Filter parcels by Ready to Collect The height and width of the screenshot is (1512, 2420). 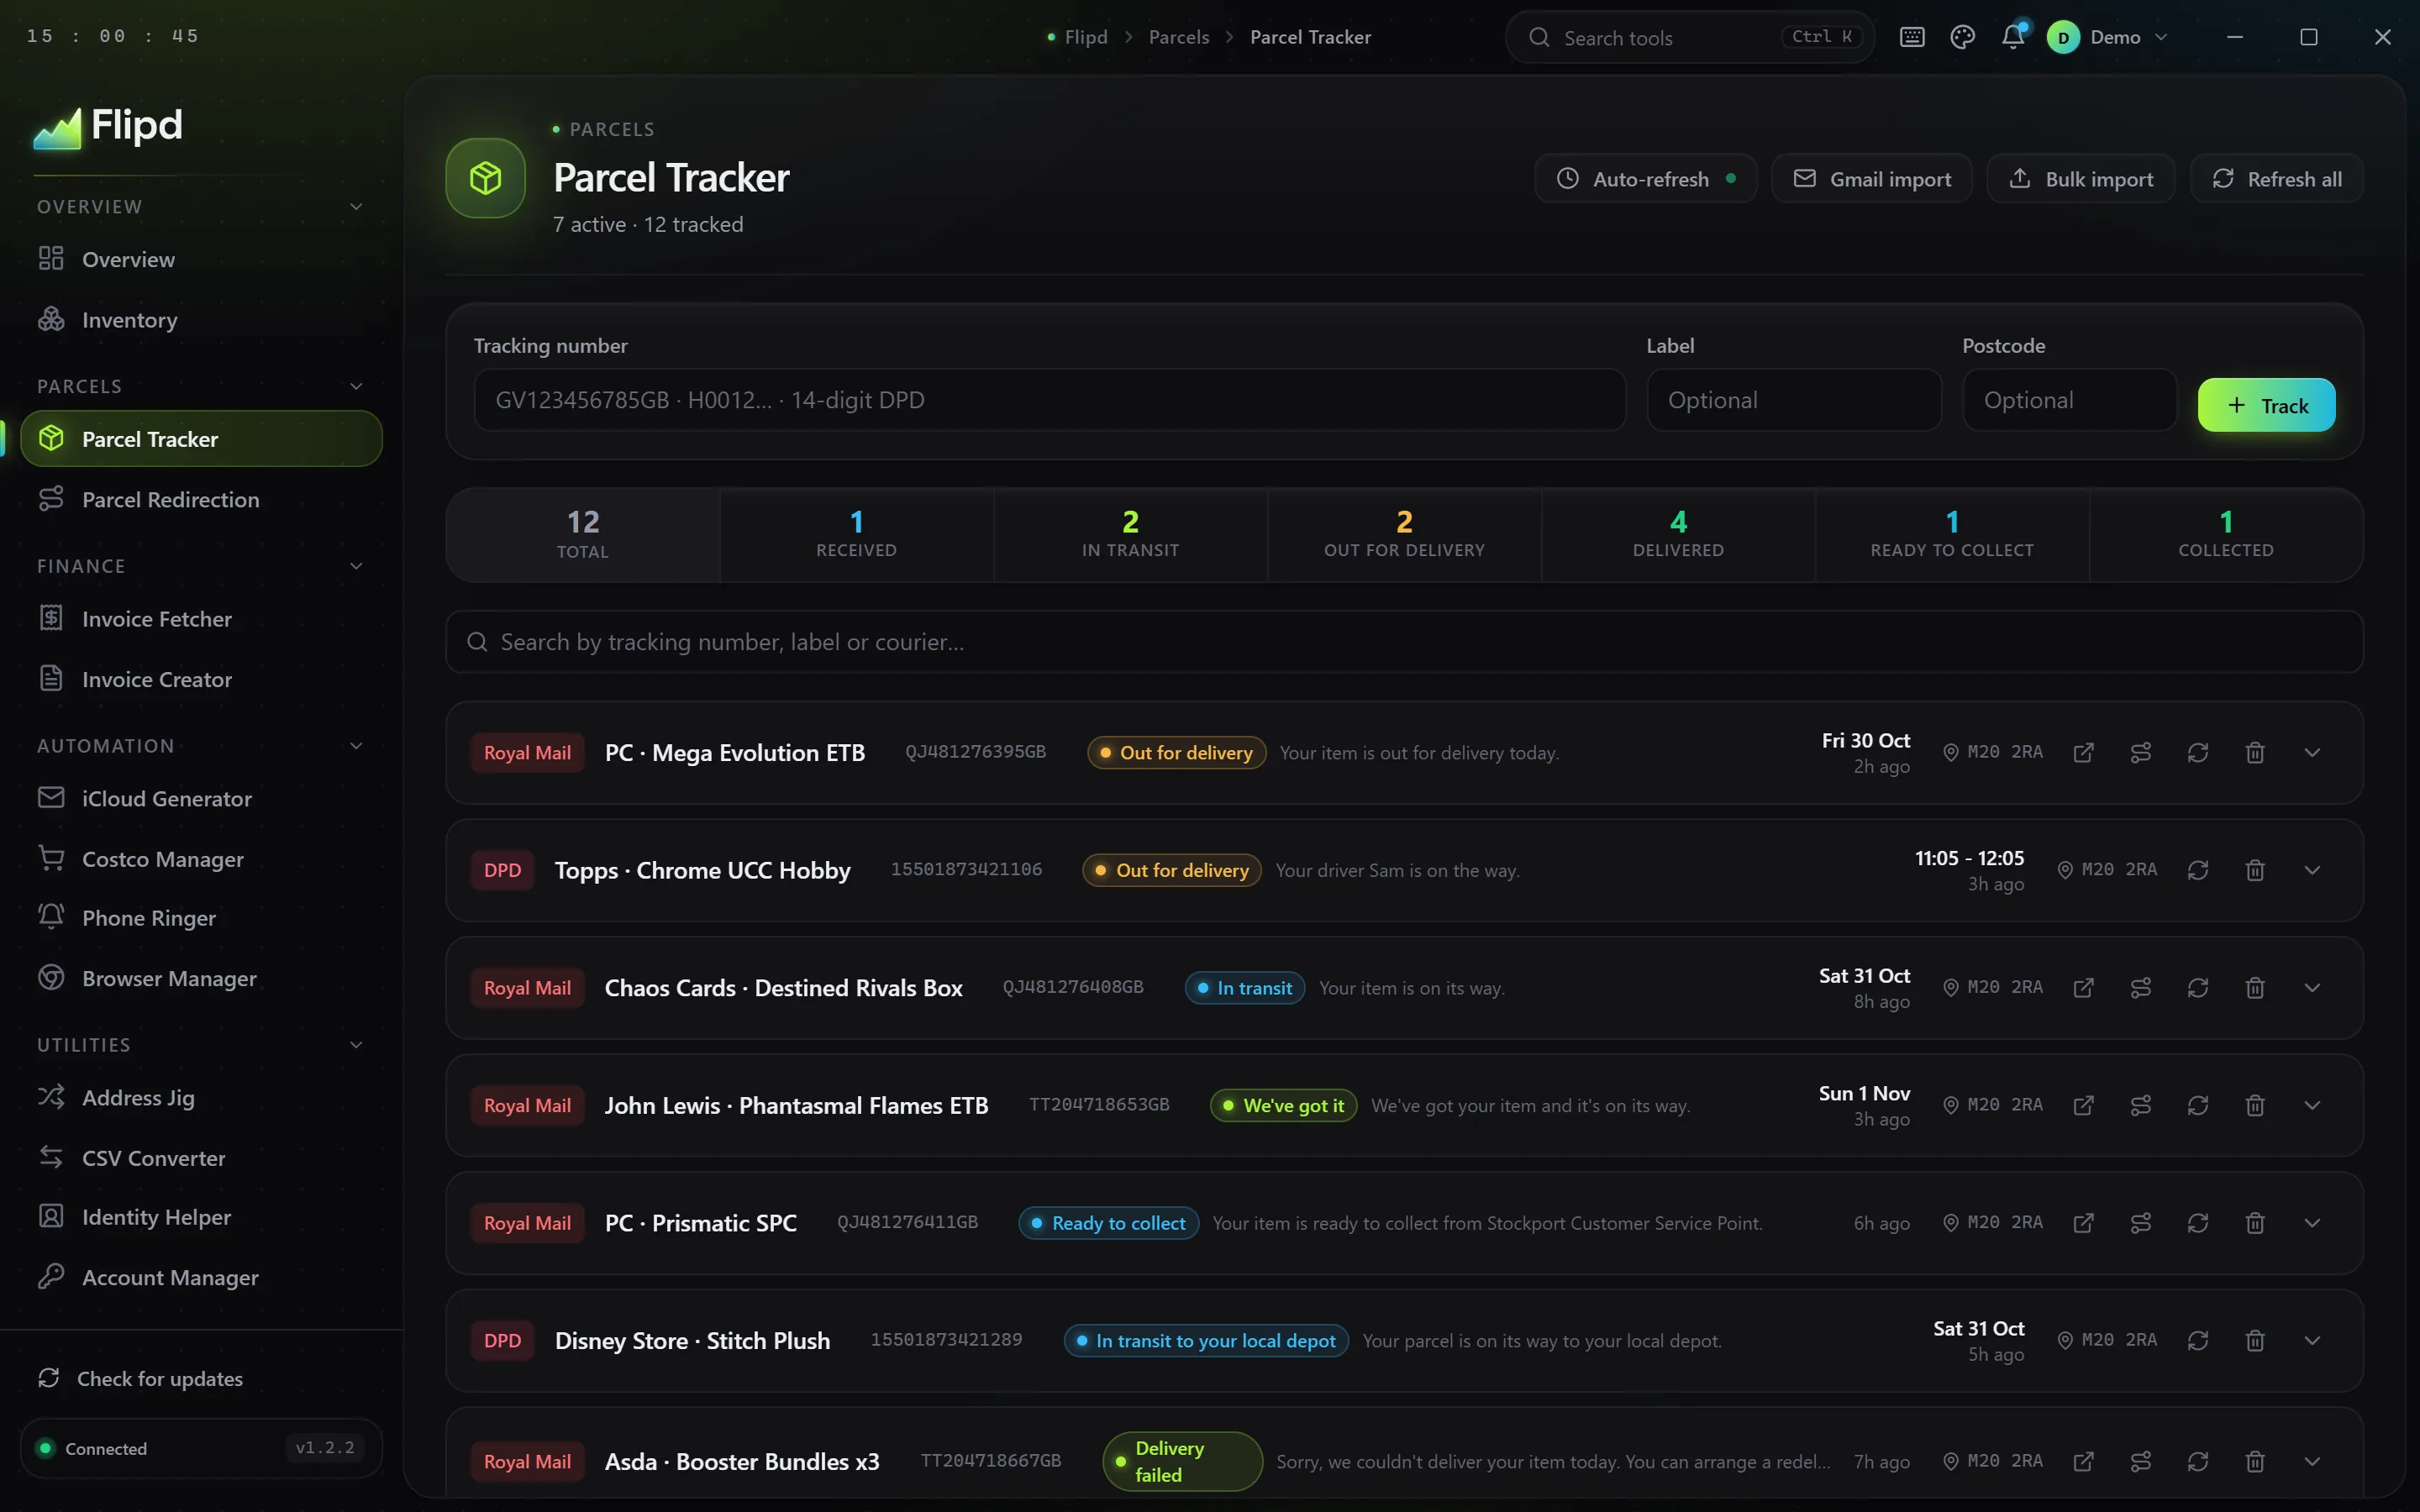pos(1952,535)
